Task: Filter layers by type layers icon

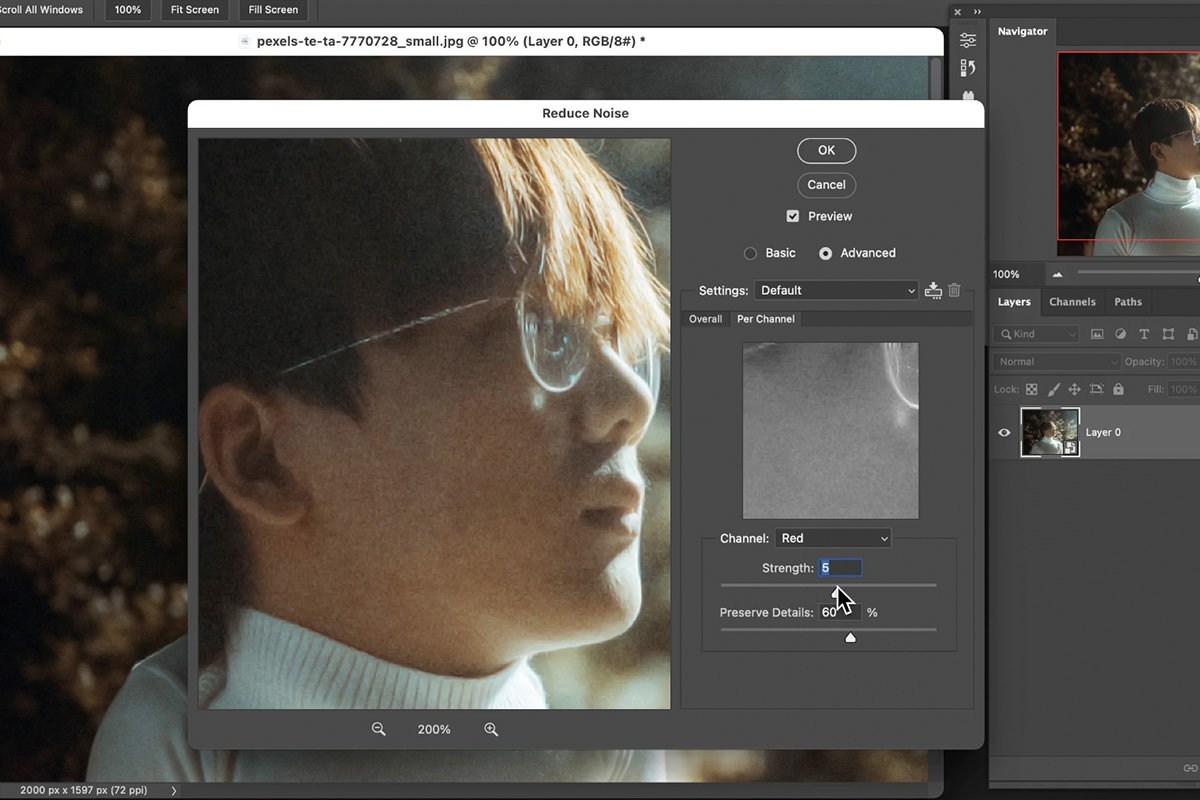Action: [x=1144, y=334]
